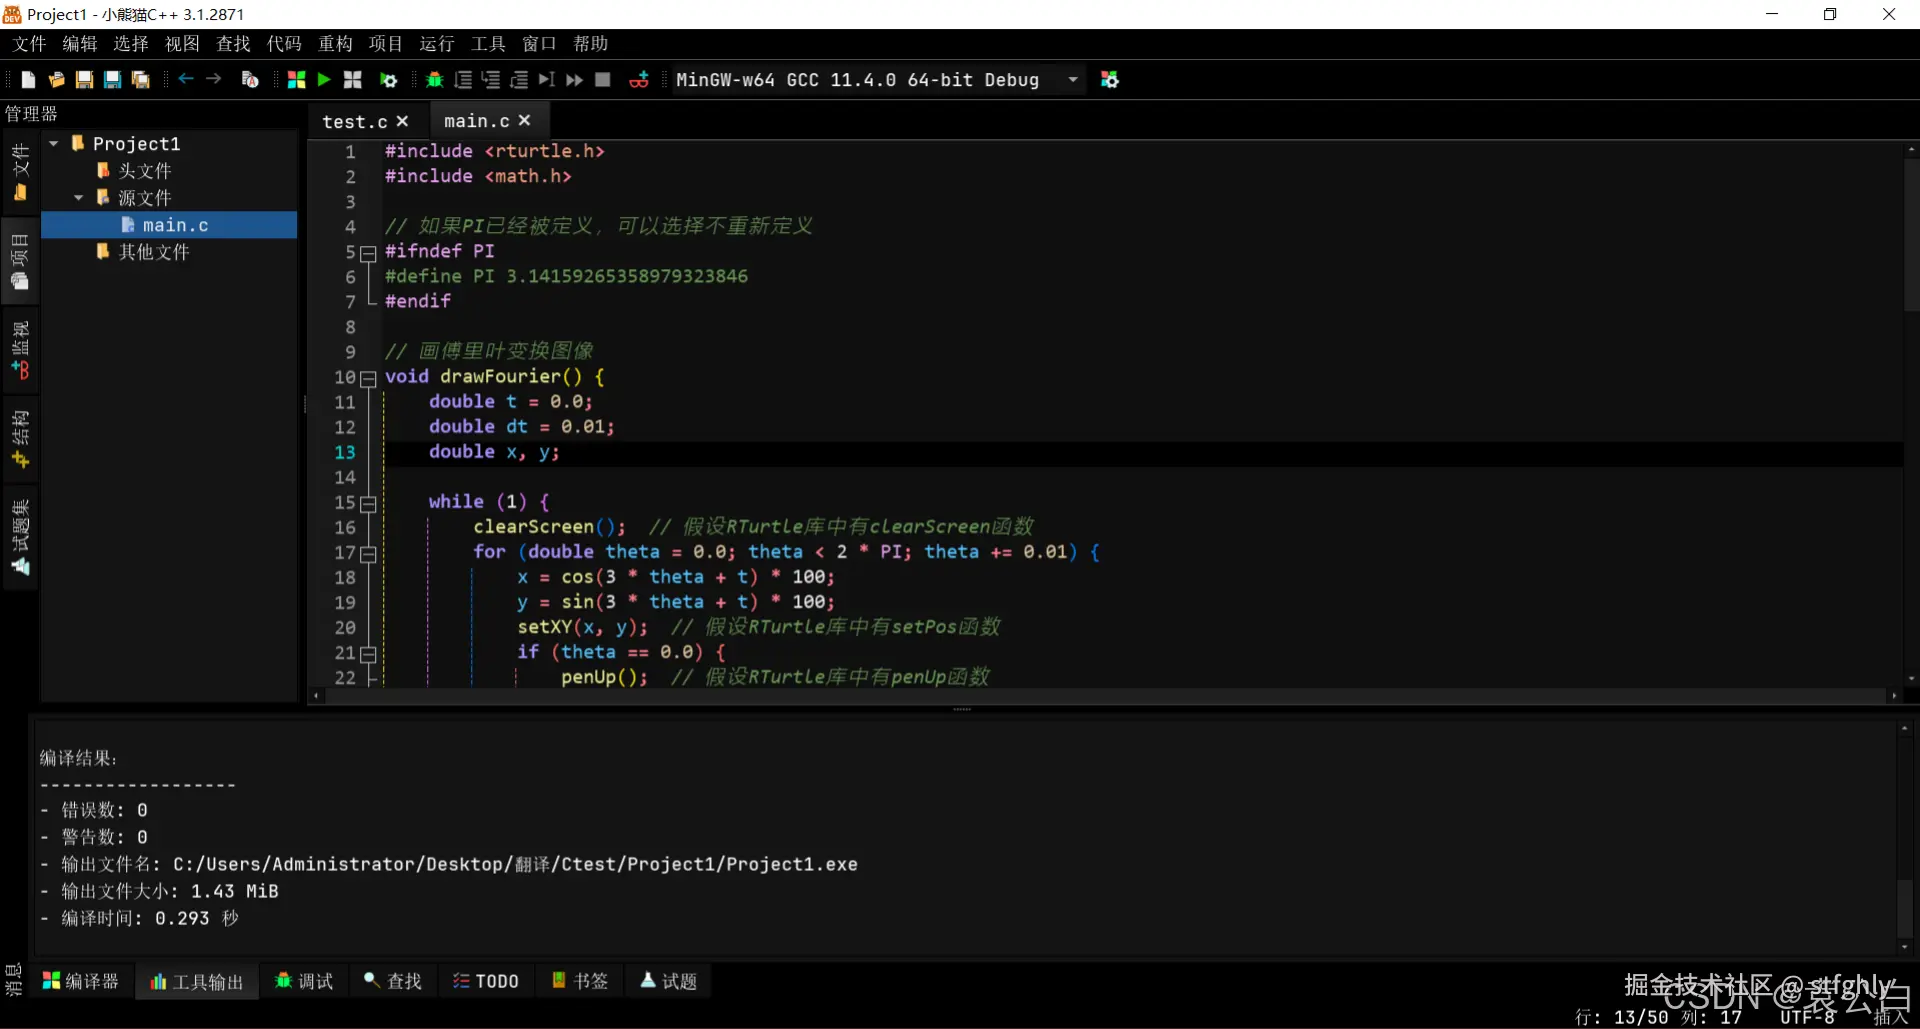Add a watch with the glasses icon
Screen dimensions: 1920x1029
click(x=639, y=80)
